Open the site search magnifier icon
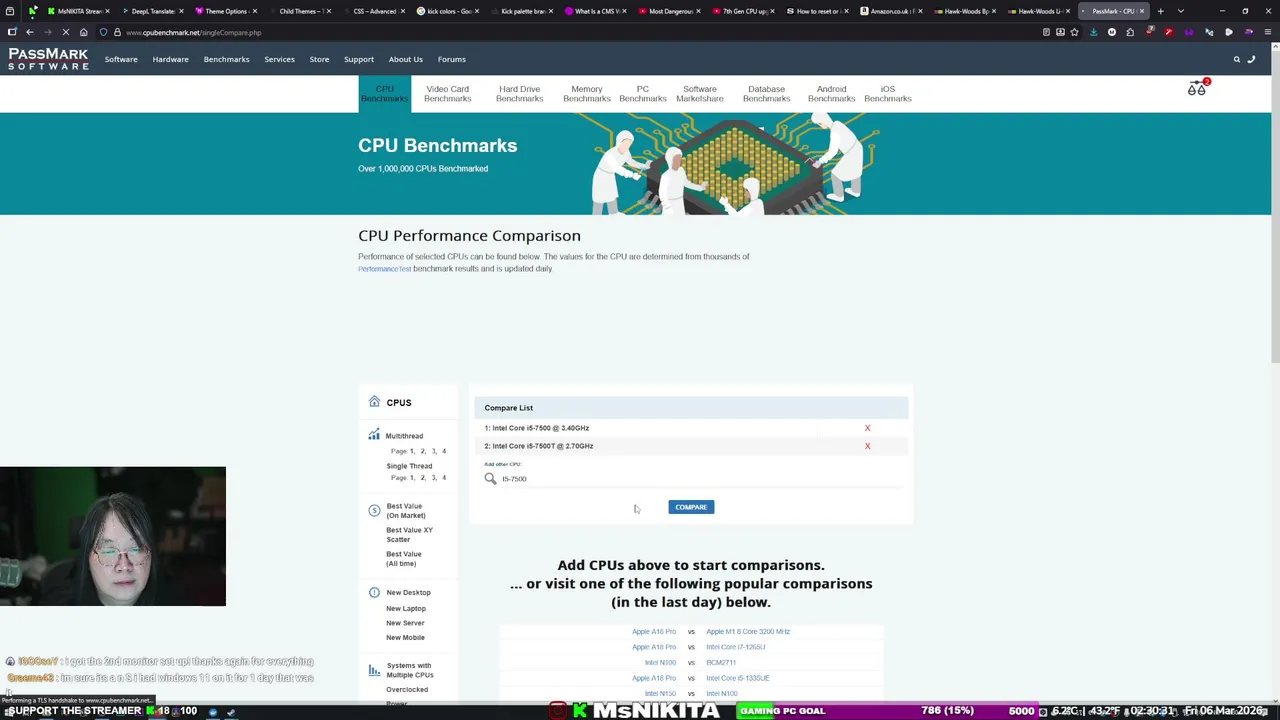Image resolution: width=1280 pixels, height=720 pixels. point(1236,59)
